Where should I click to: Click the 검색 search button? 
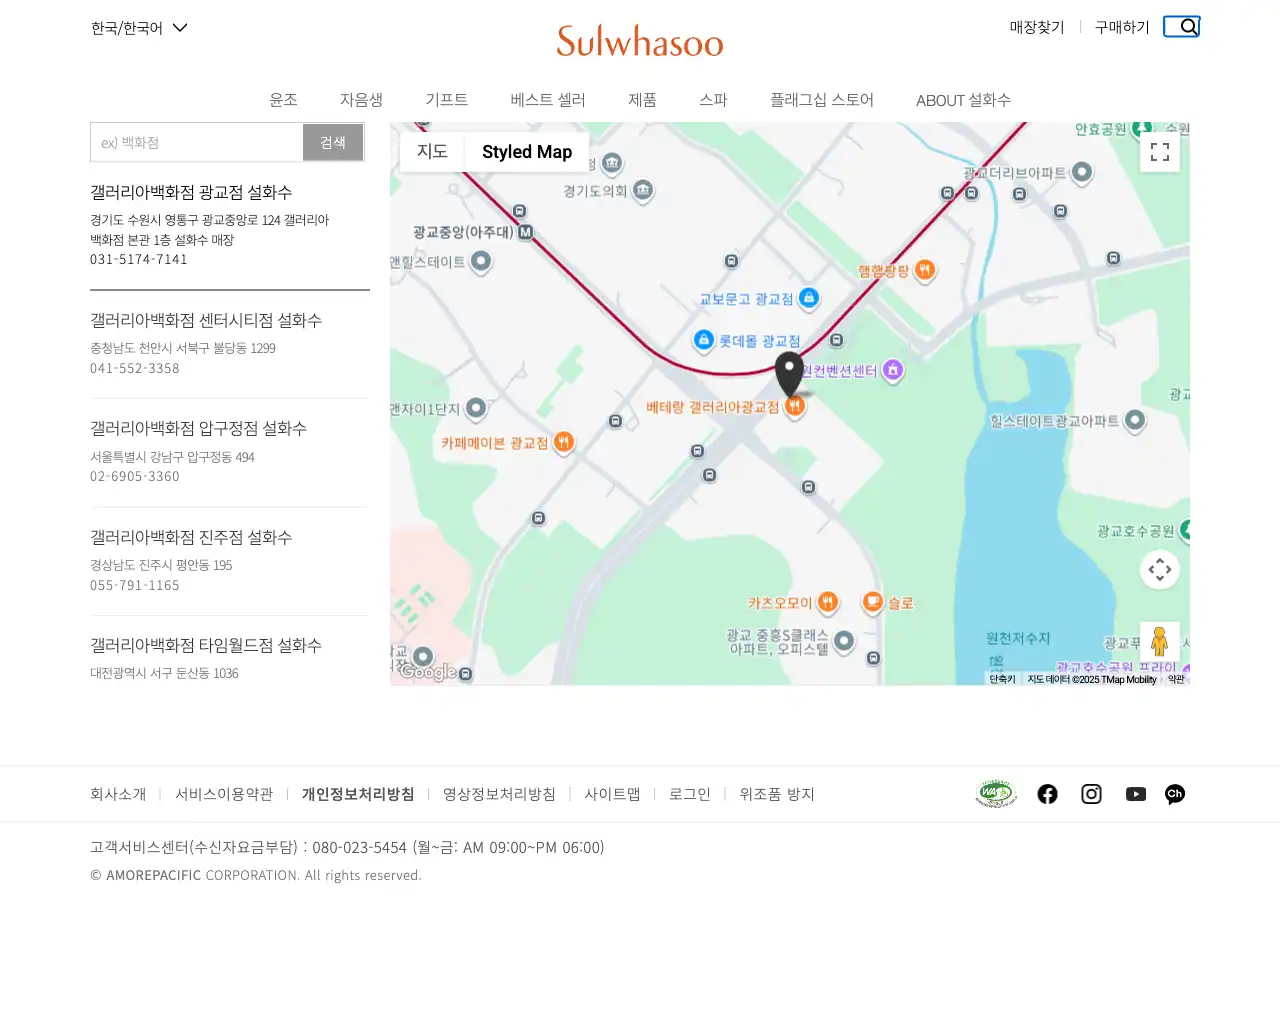333,142
